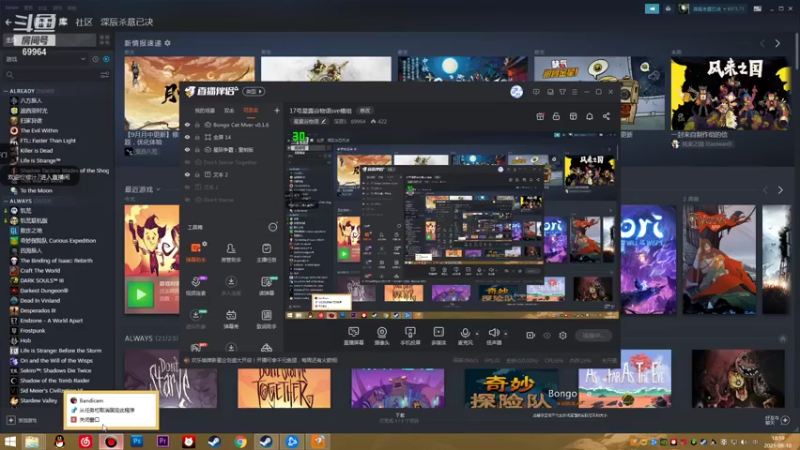
Task: Open Google Chrome from the taskbar
Action: pyautogui.click(x=240, y=441)
